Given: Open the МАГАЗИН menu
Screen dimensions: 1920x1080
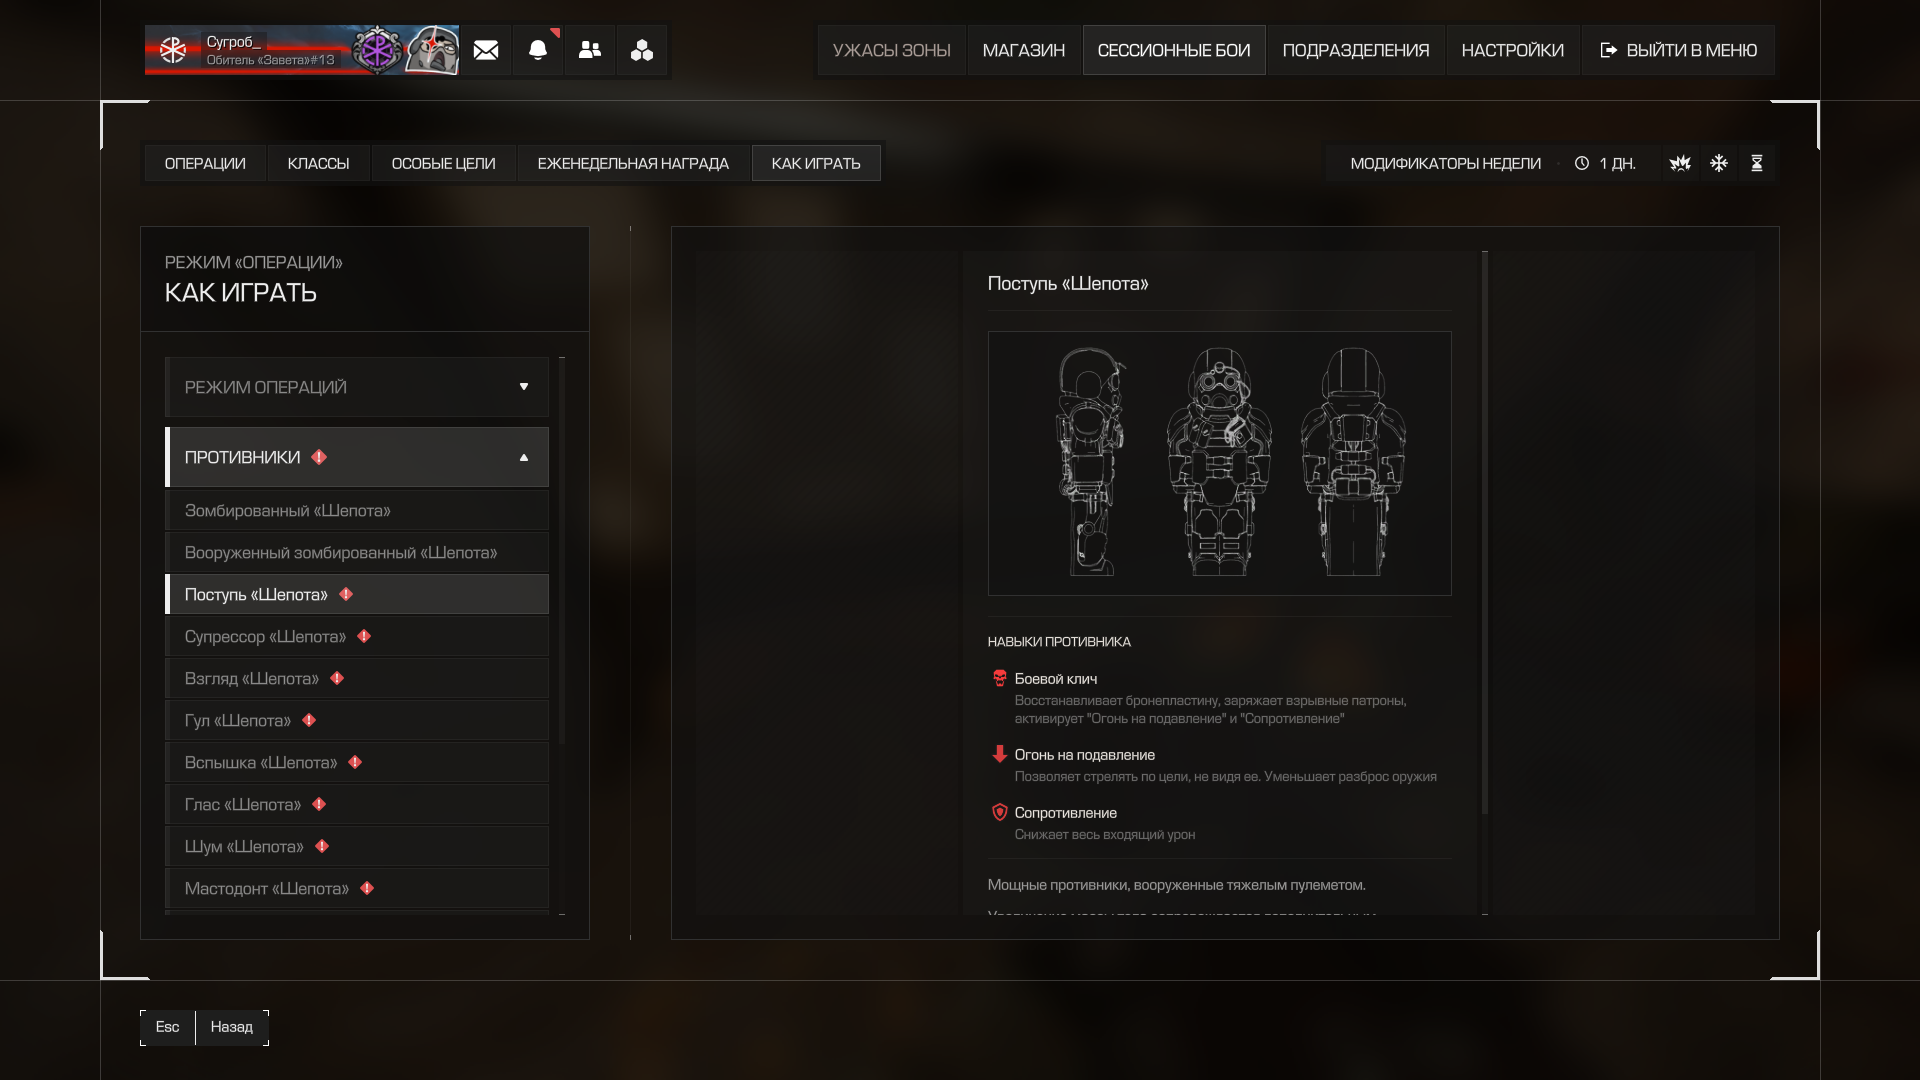Looking at the screenshot, I should click(1023, 50).
